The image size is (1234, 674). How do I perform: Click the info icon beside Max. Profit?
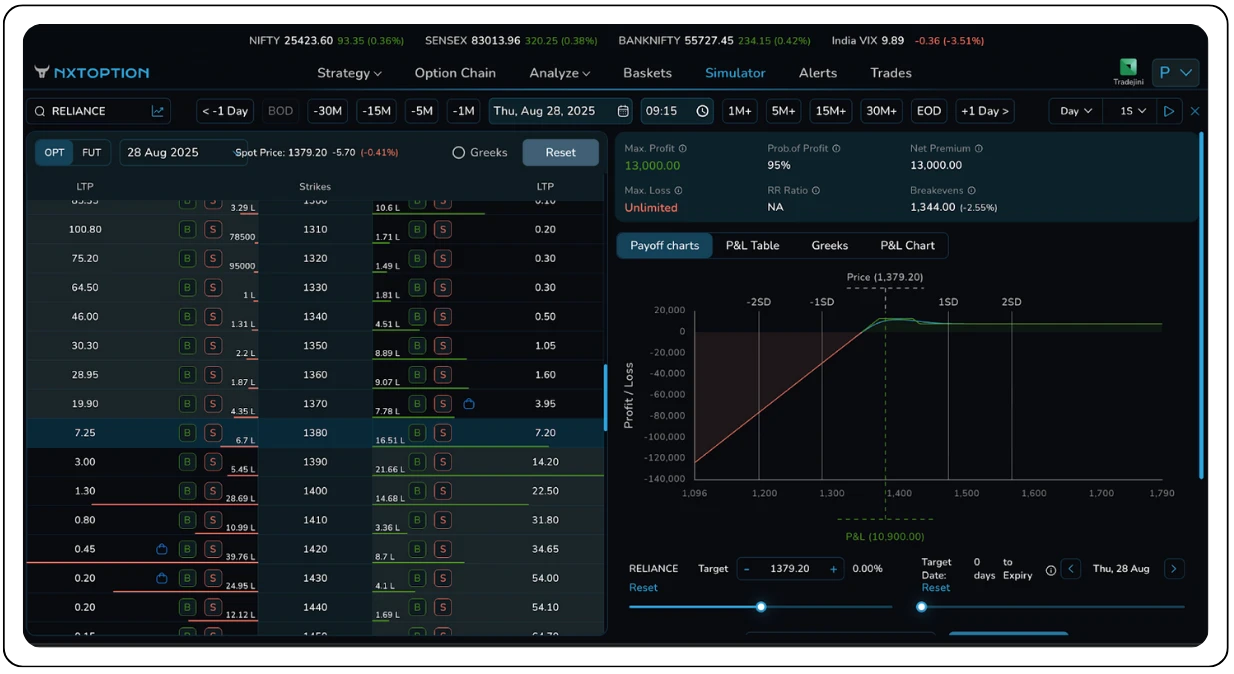click(683, 149)
